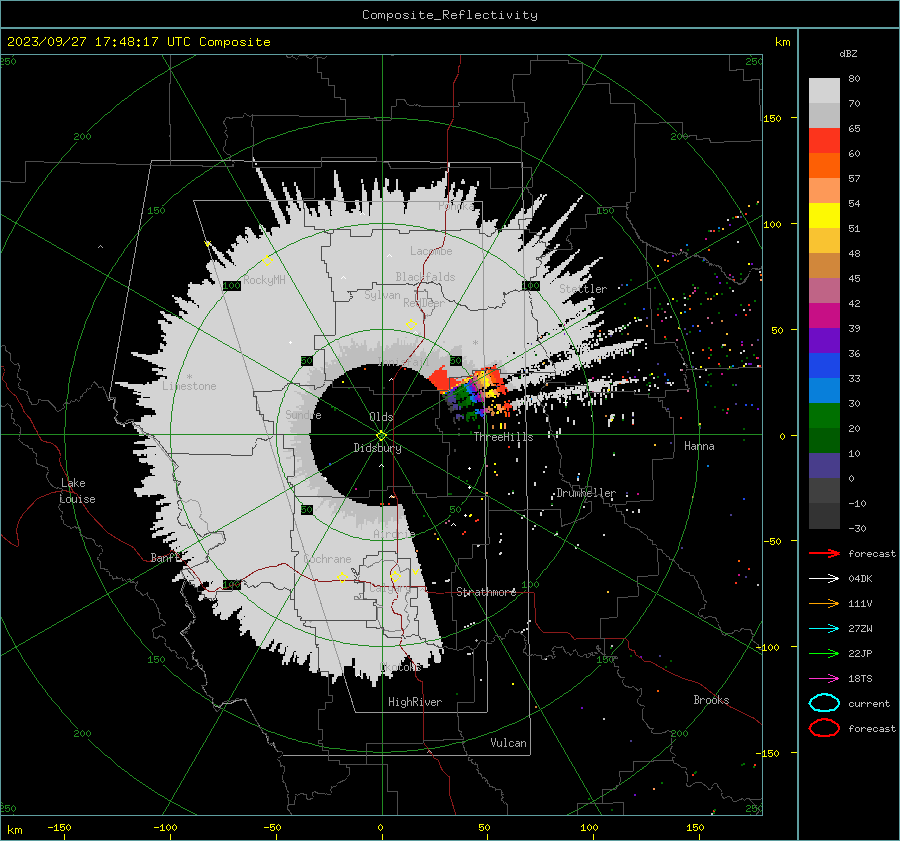Click the Vulcan town label
Screen dimensions: 900x841
tap(509, 743)
